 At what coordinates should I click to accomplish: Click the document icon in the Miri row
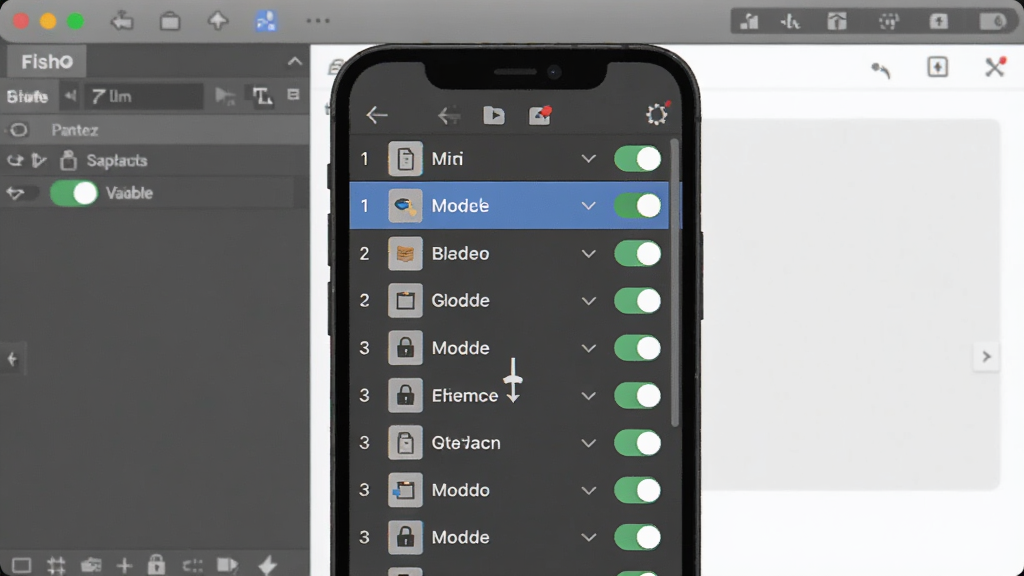[405, 159]
